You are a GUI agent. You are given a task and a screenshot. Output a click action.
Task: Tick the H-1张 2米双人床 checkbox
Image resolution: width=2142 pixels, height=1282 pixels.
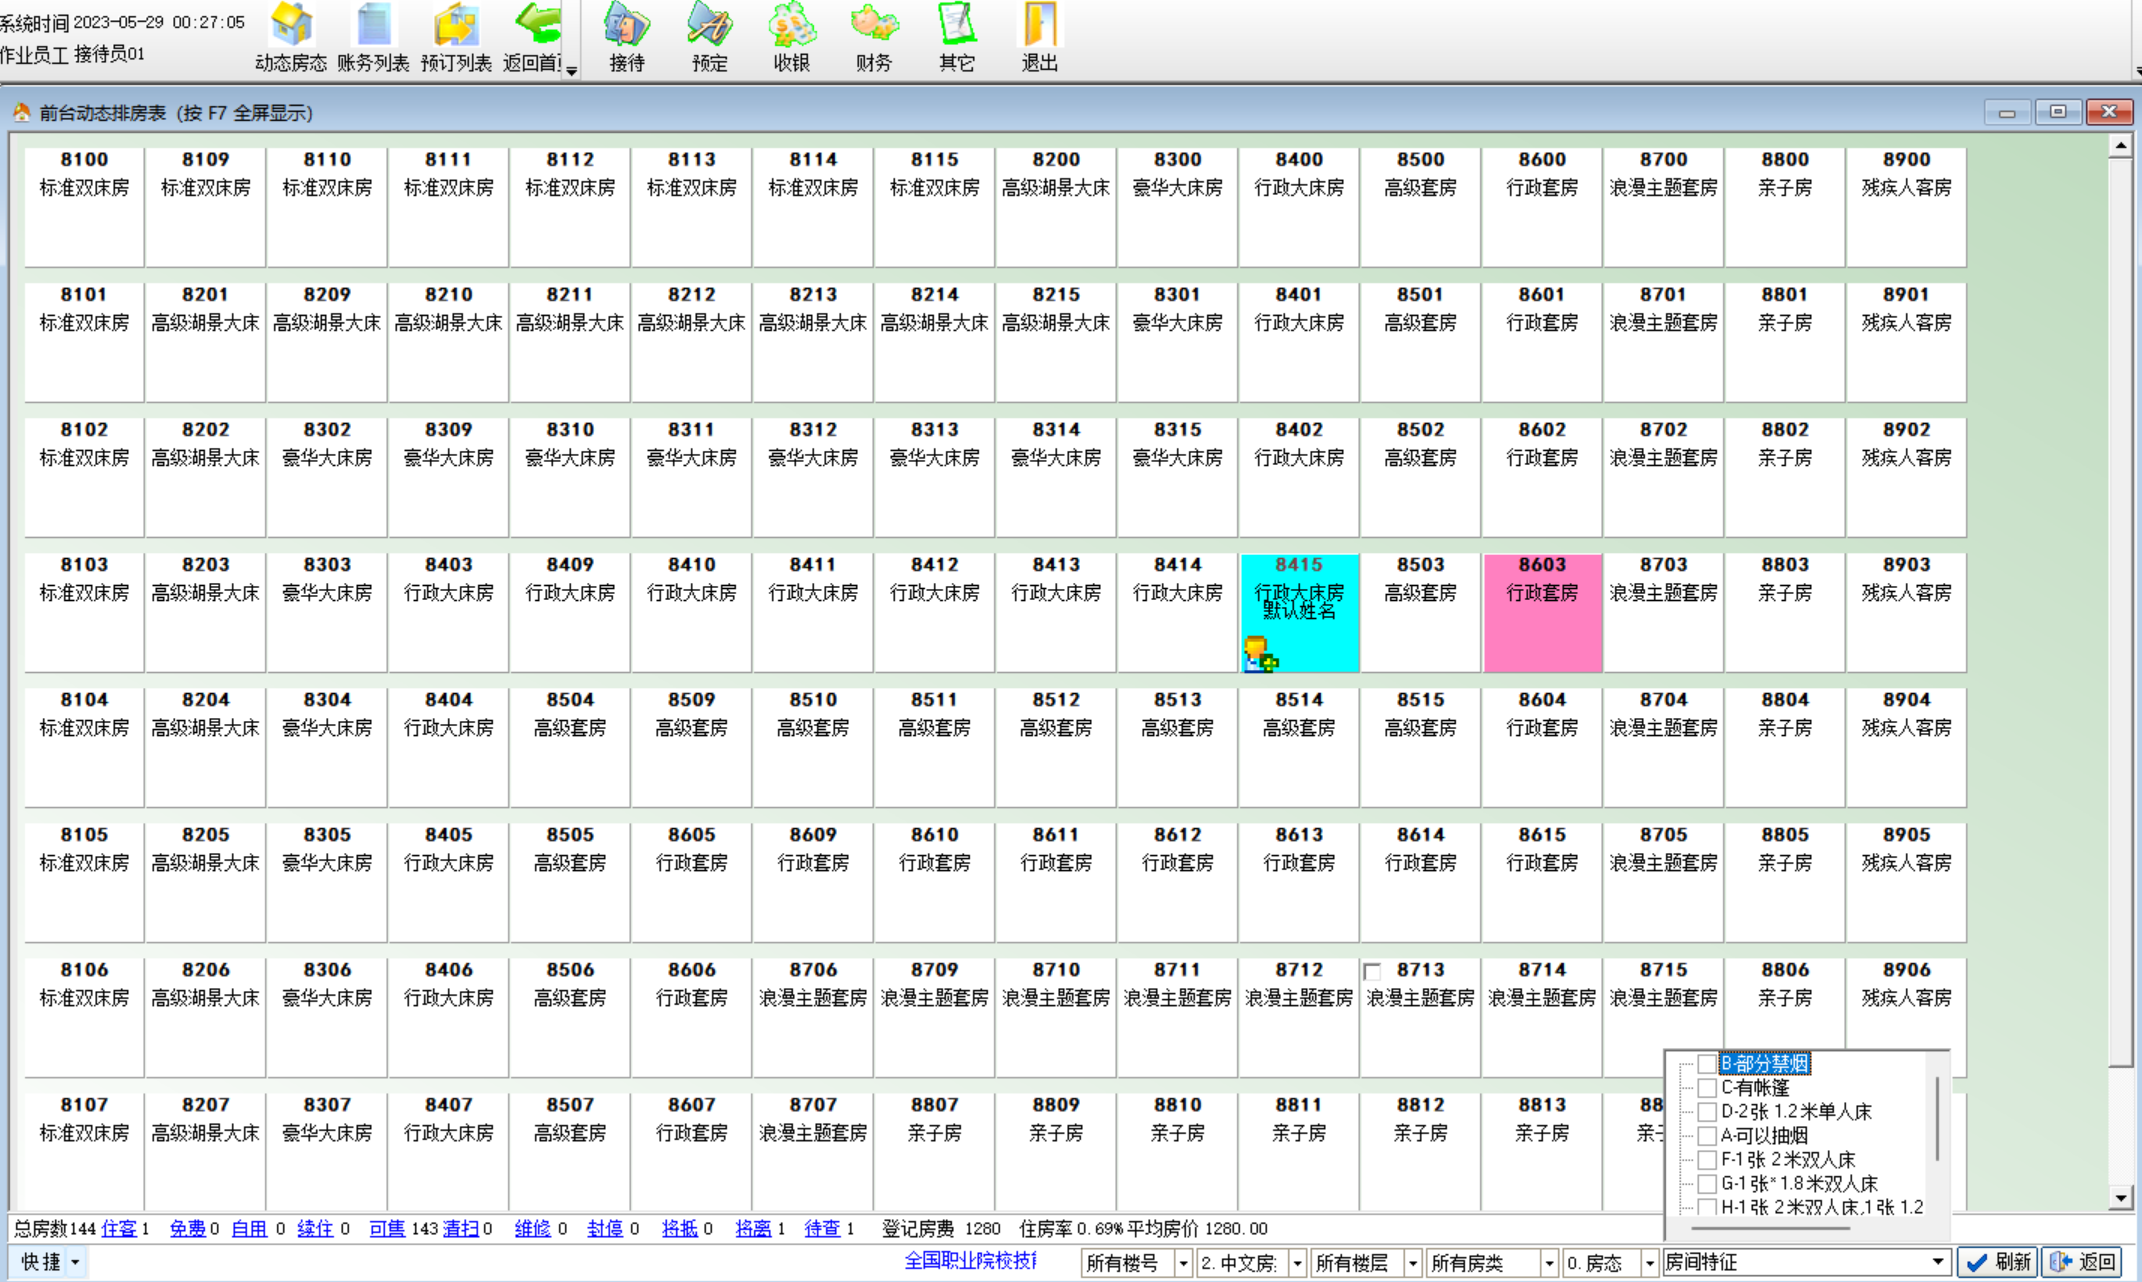coord(1707,1207)
